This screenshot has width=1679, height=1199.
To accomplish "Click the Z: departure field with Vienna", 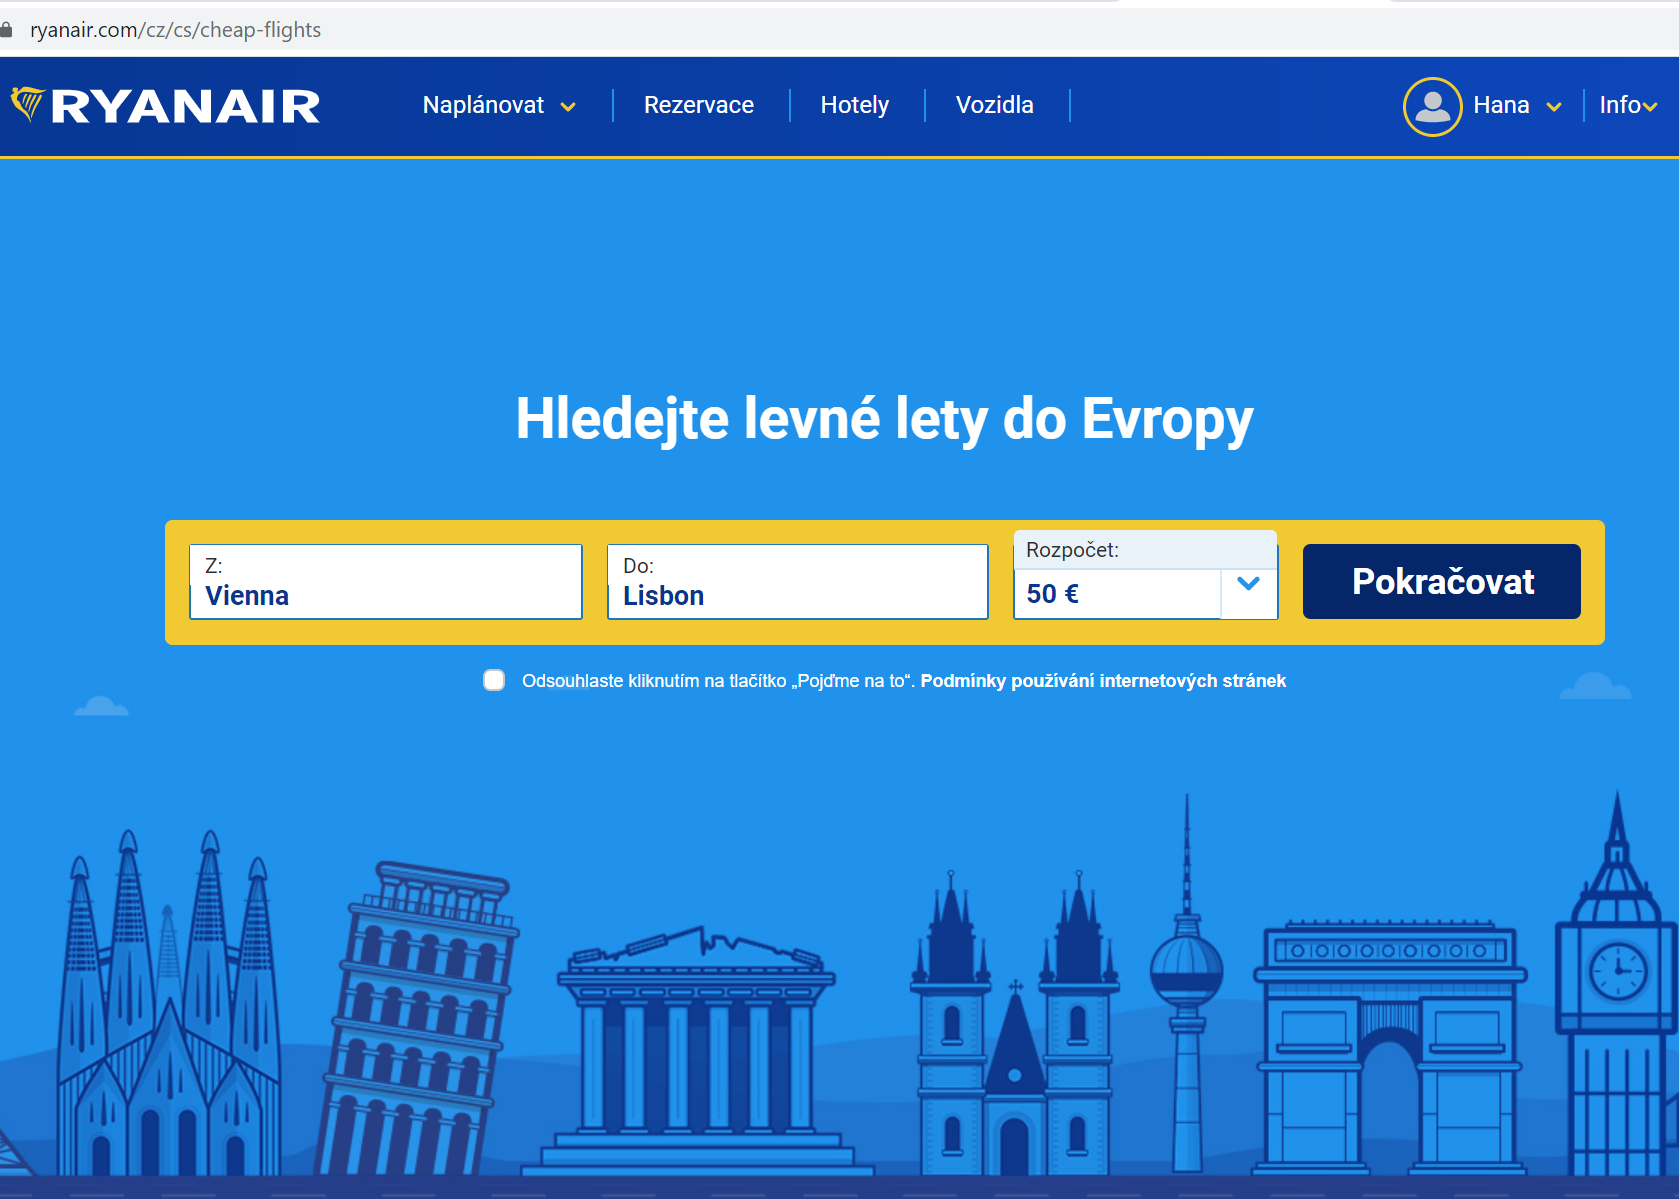I will [385, 581].
